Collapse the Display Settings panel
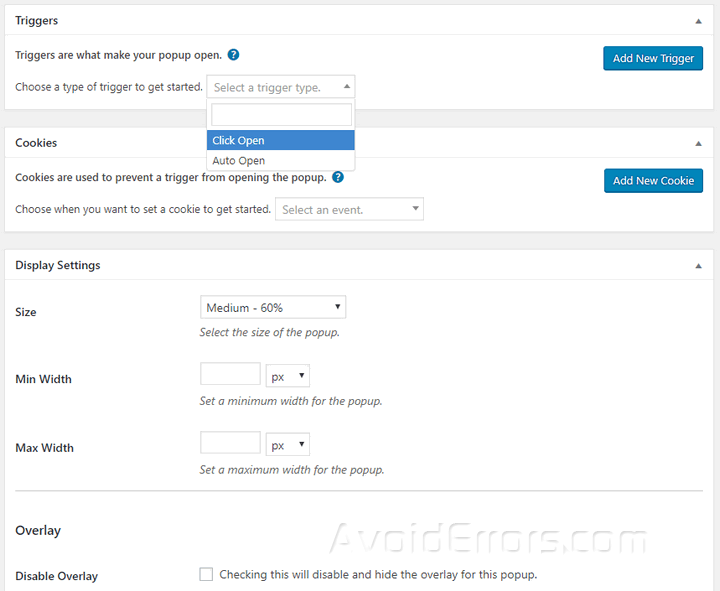Screen dimensions: 720x591 698,266
